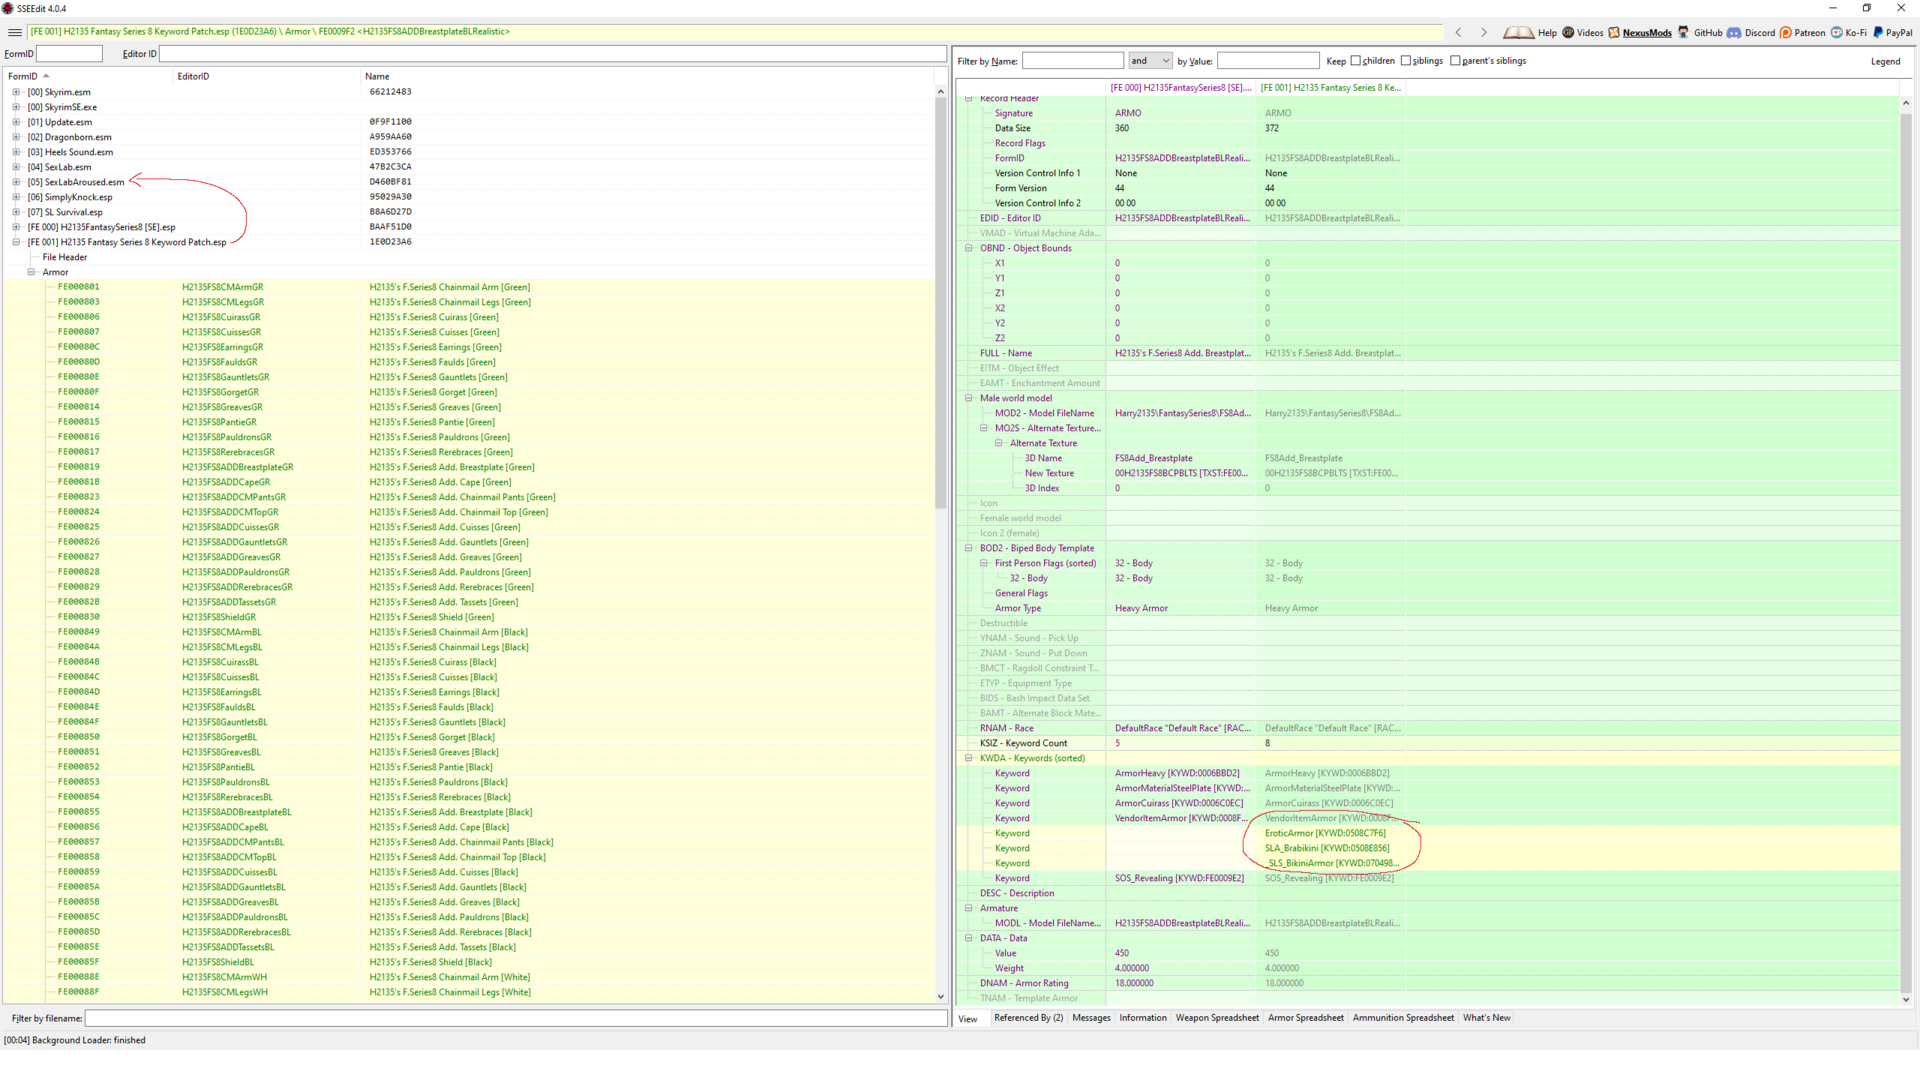Select [FE 001] H2135 Fantasy Series 8 column header
This screenshot has width=1920, height=1080.
click(x=1331, y=88)
